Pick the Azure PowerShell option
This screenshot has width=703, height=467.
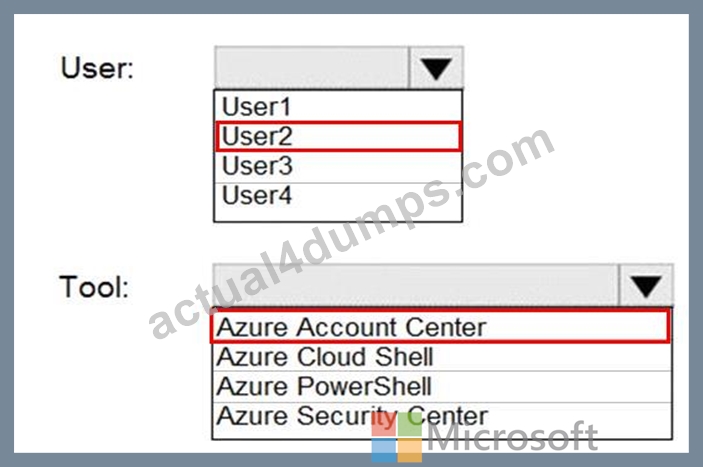click(442, 386)
